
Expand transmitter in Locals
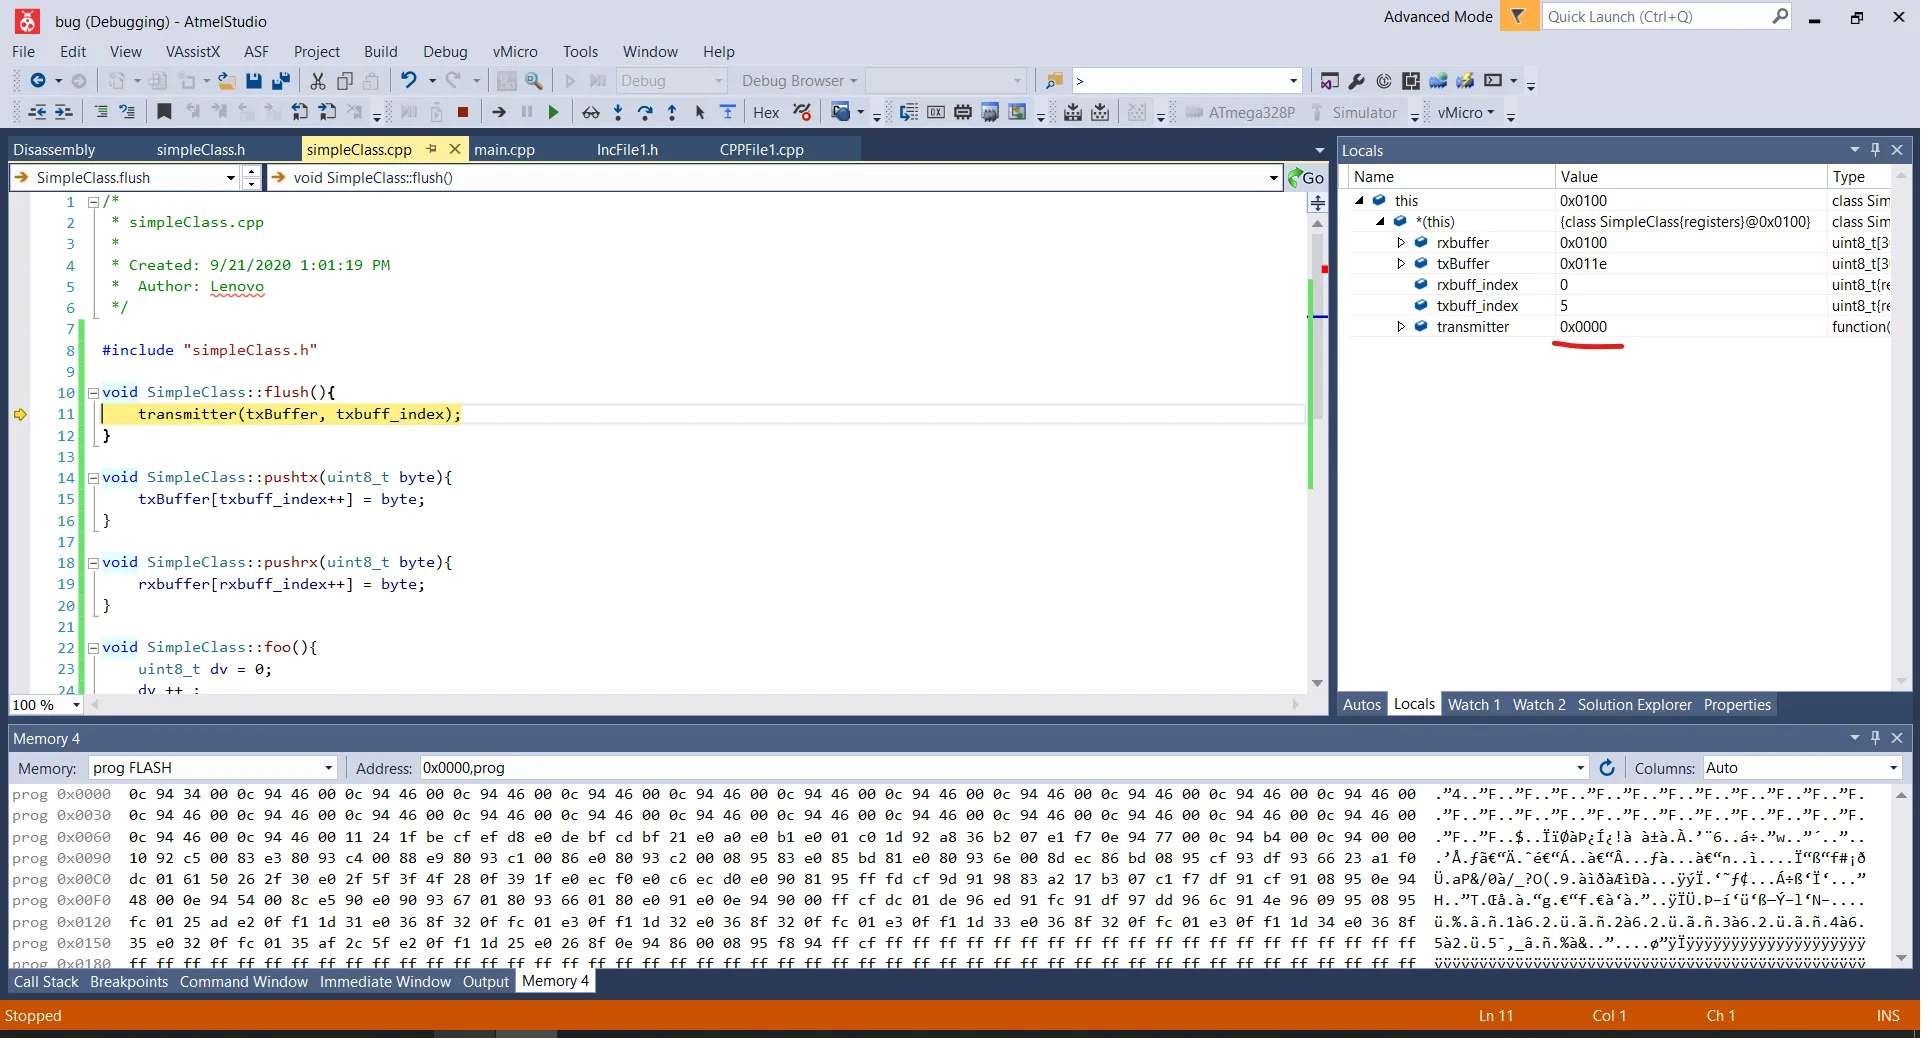(x=1401, y=327)
